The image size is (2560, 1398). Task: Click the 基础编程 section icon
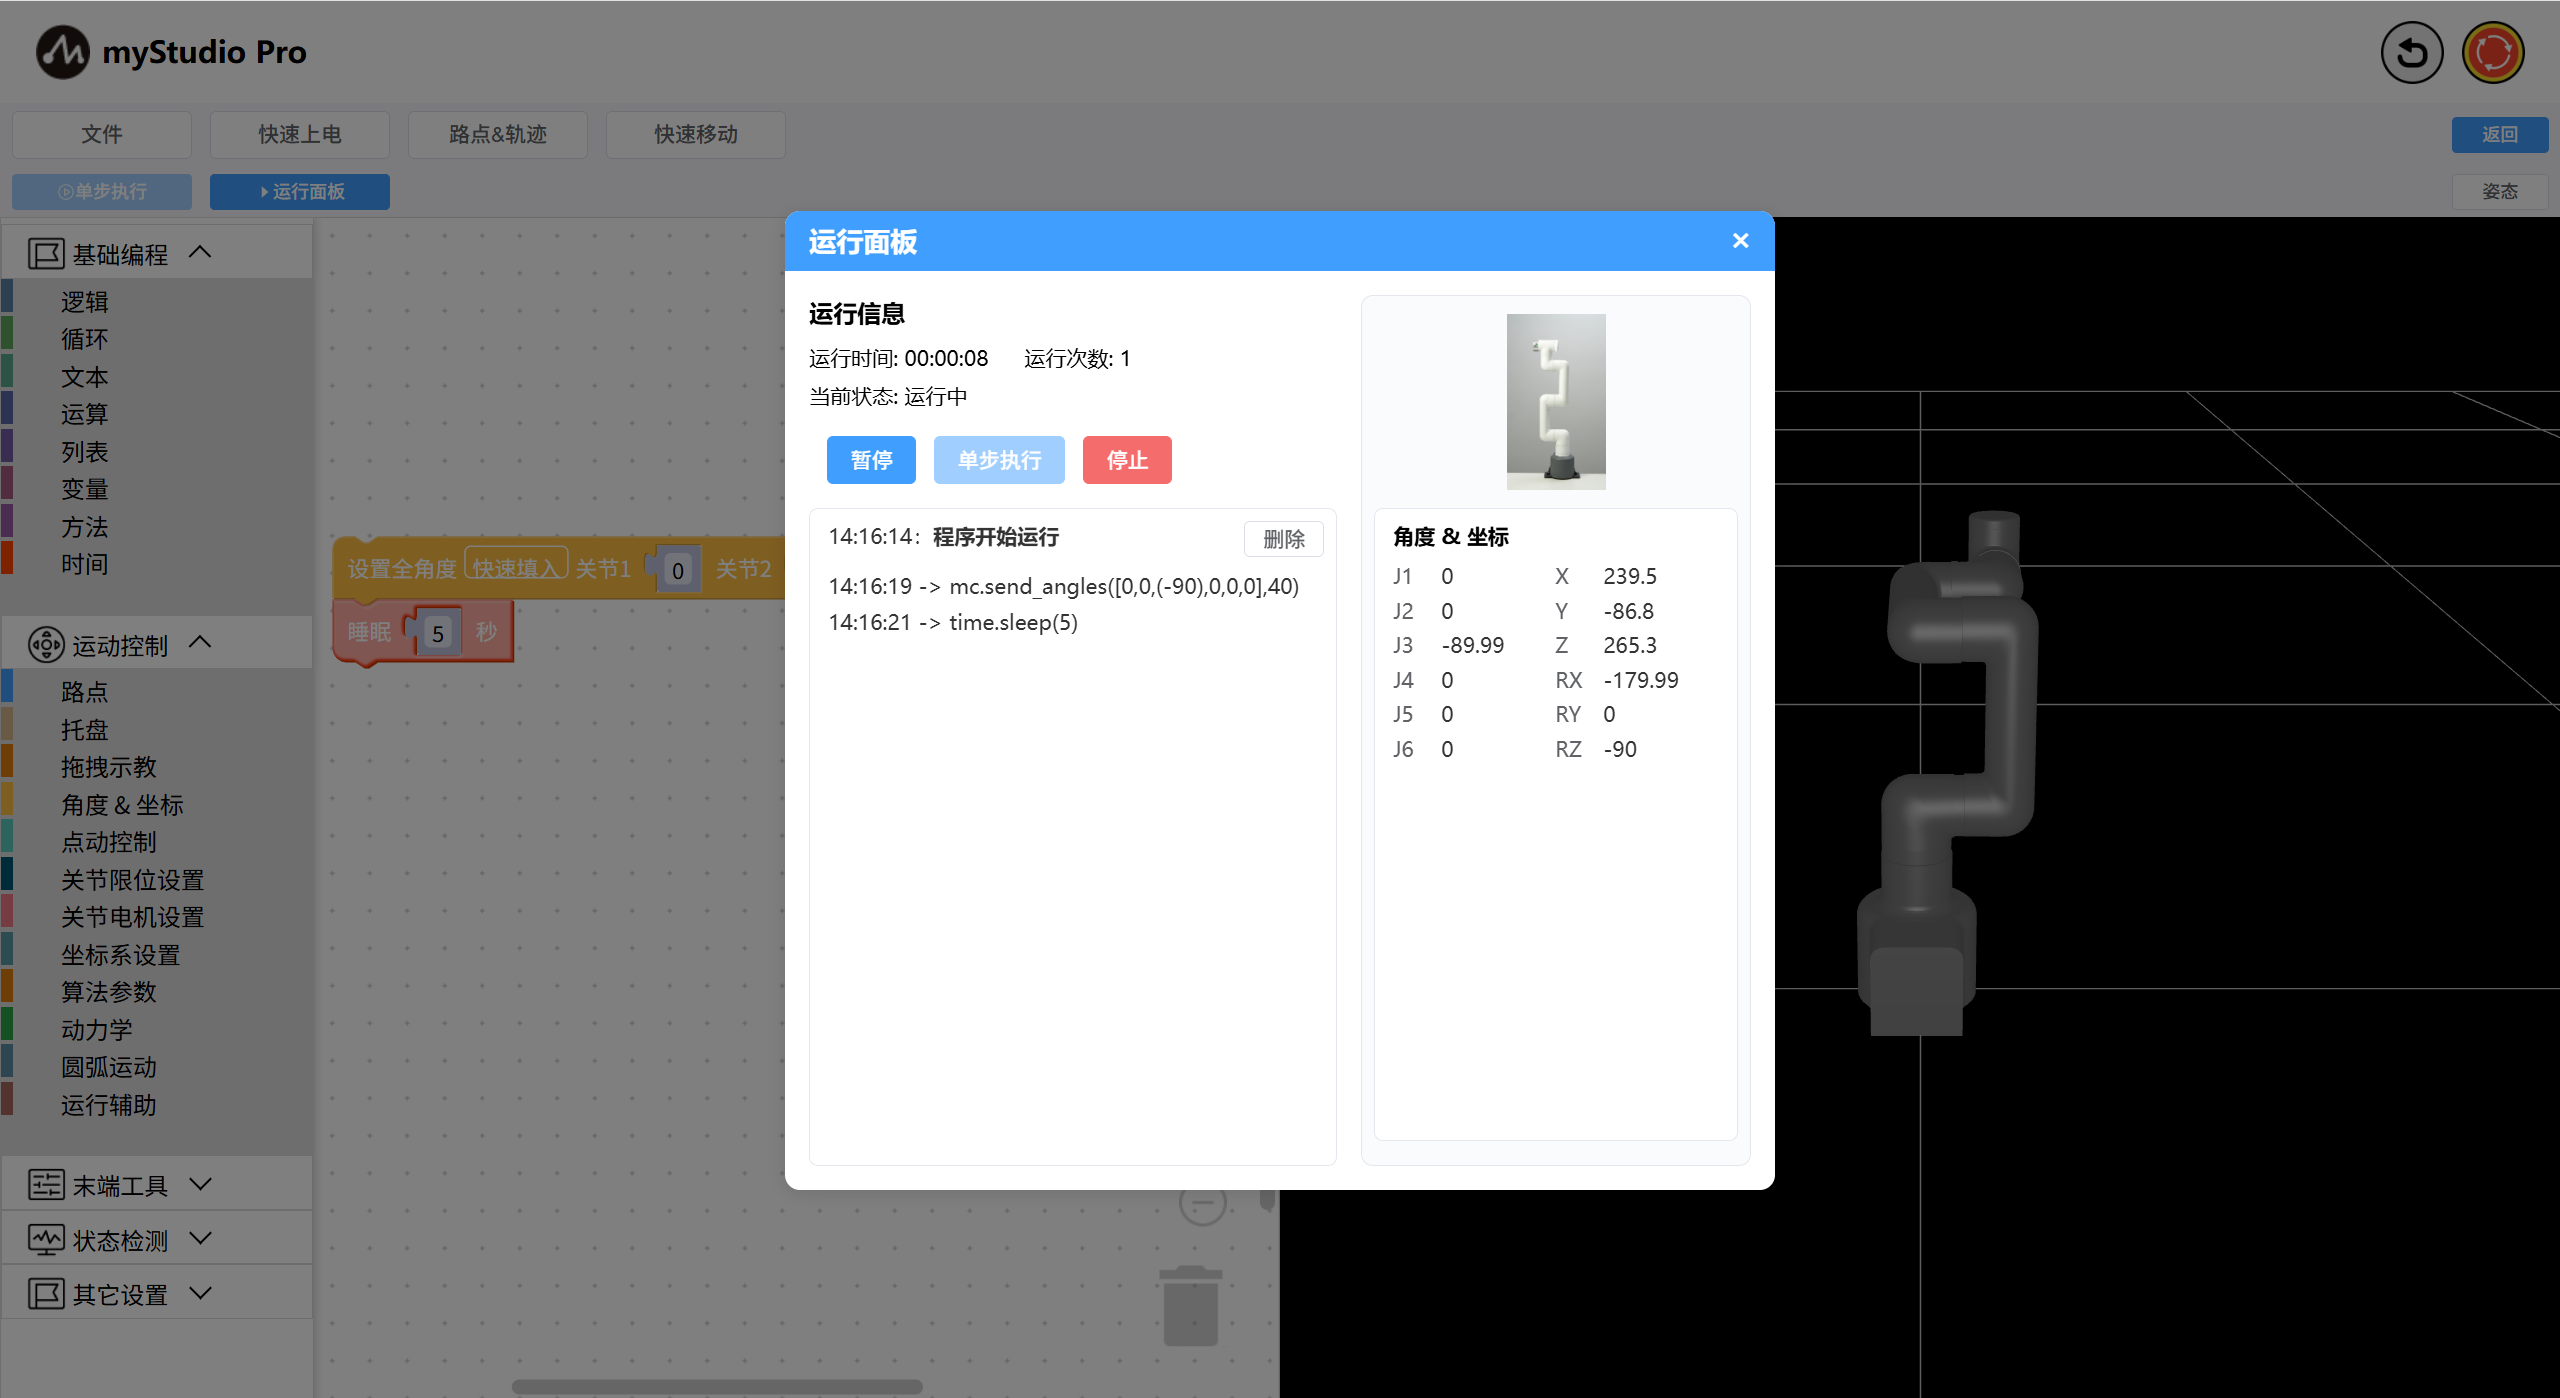click(x=46, y=254)
